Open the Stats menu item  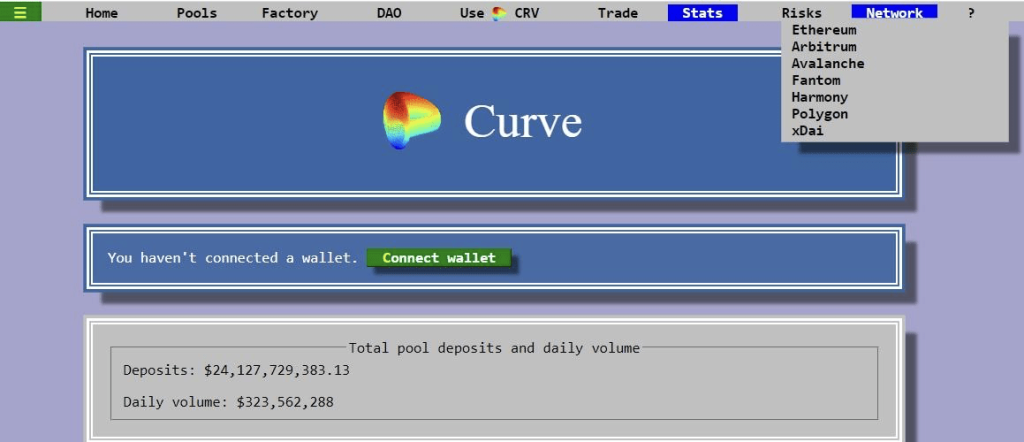703,12
